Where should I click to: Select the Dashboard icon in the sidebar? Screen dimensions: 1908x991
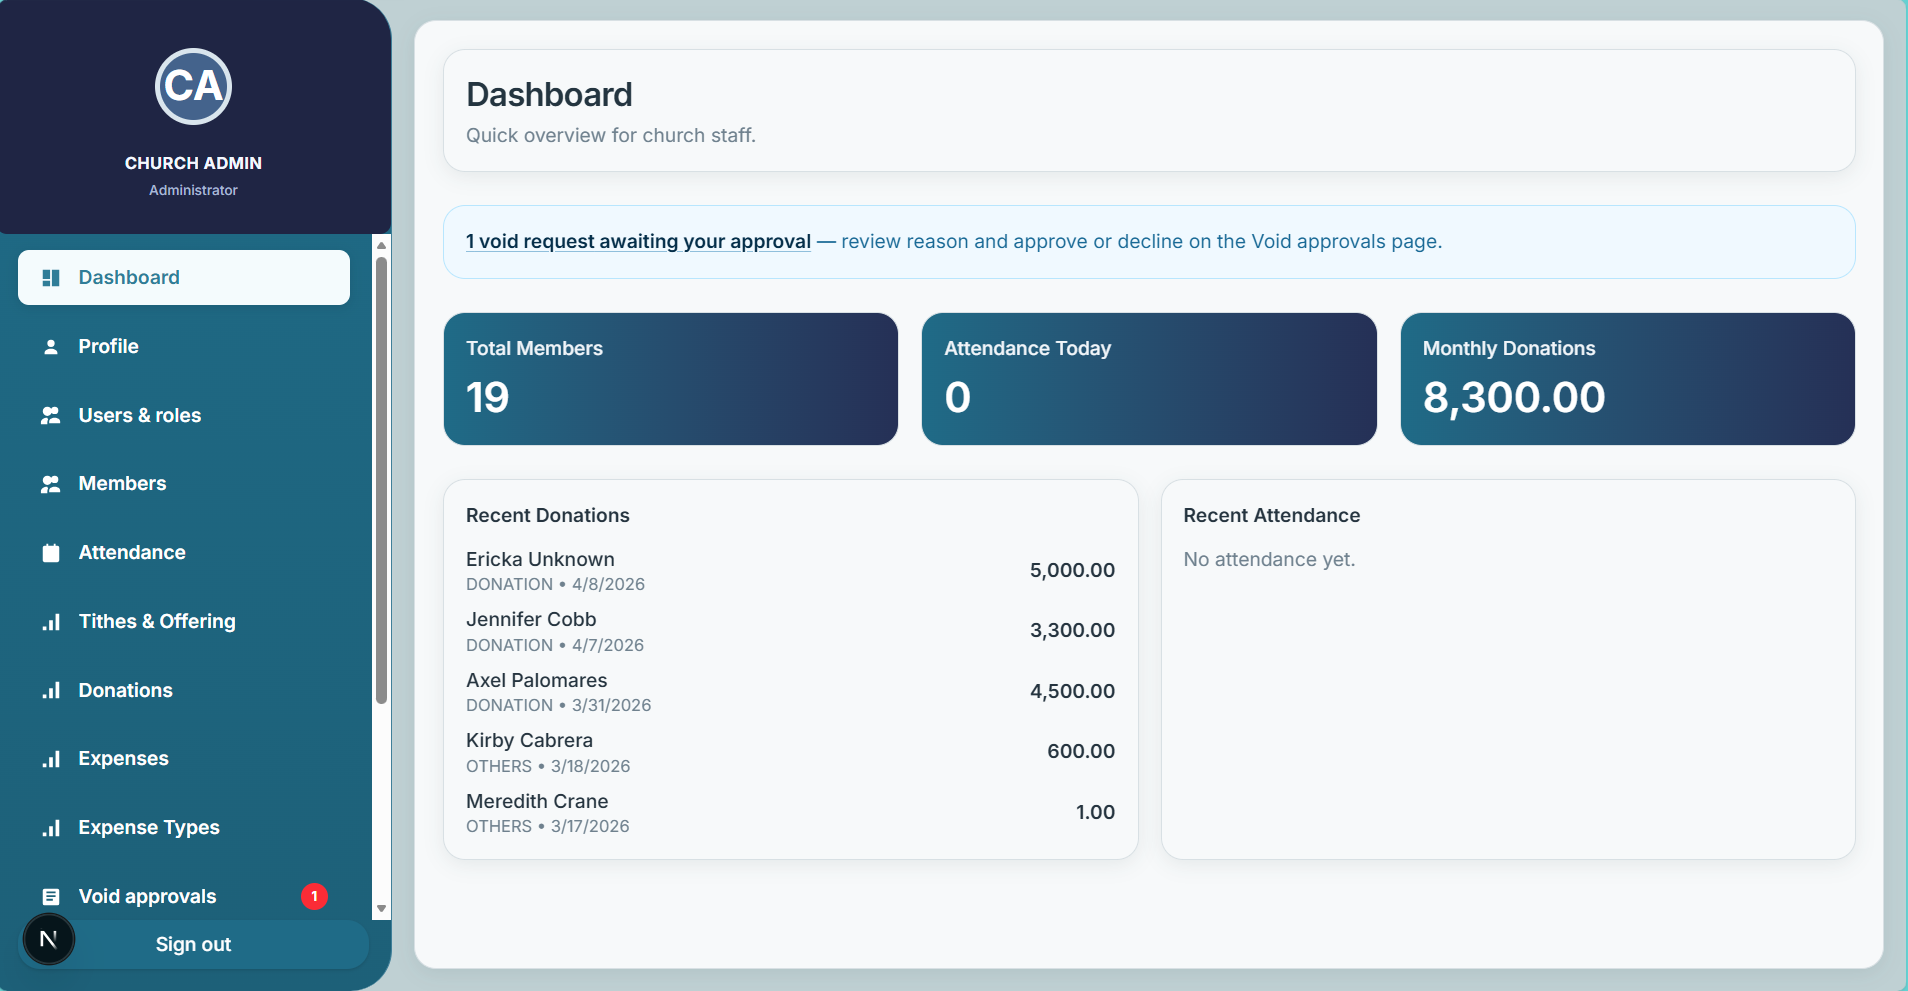click(x=51, y=277)
